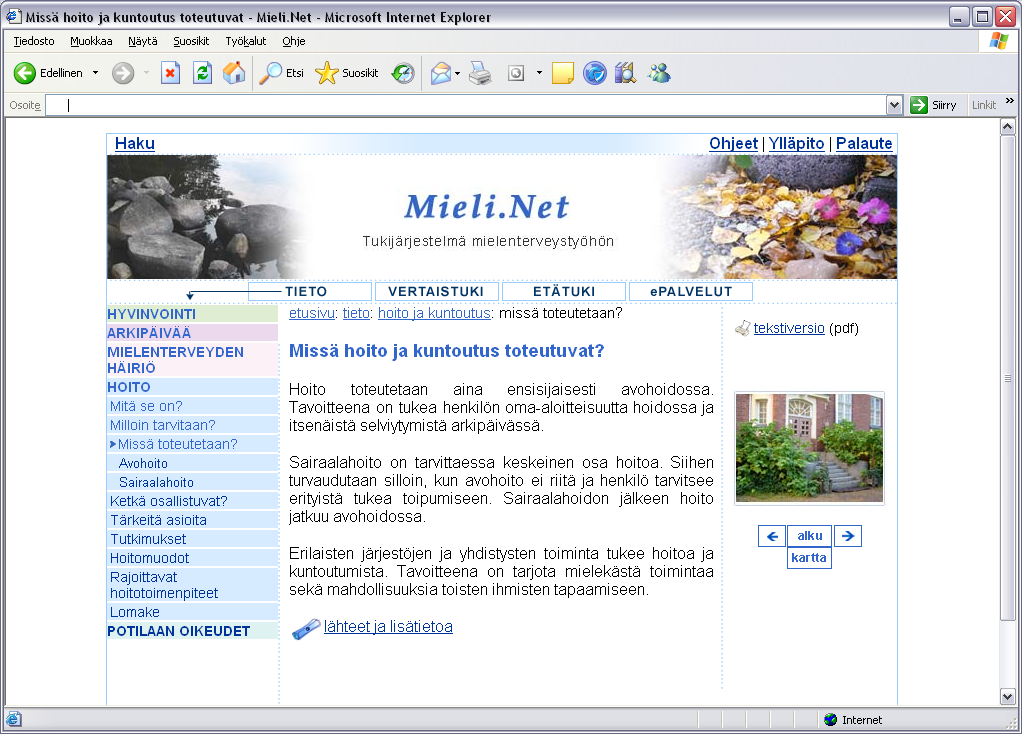Image resolution: width=1022 pixels, height=734 pixels.
Task: Open the address bar dropdown list
Action: (x=894, y=105)
